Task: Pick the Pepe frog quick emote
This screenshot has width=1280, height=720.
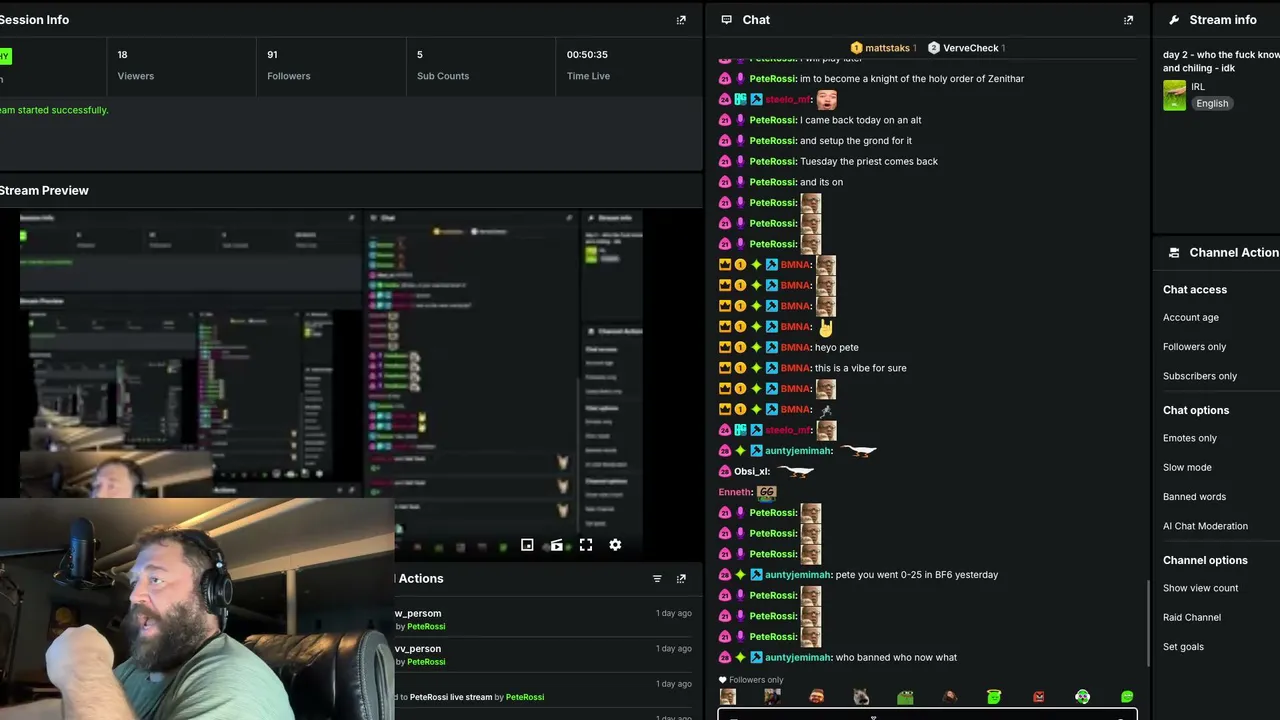Action: tap(905, 697)
